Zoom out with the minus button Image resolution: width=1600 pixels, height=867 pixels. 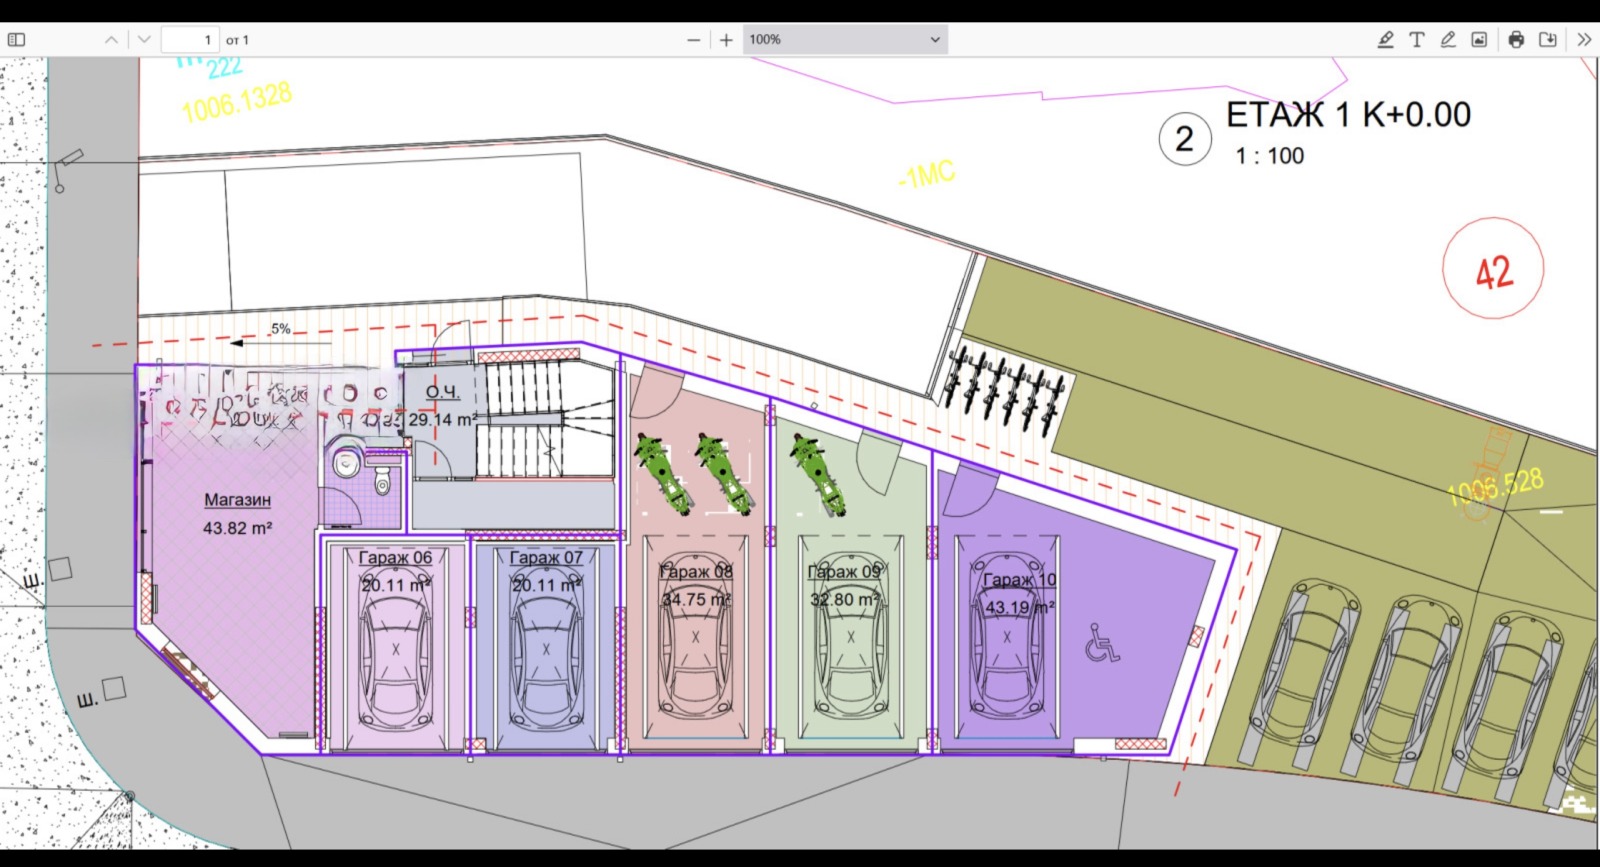coord(694,40)
